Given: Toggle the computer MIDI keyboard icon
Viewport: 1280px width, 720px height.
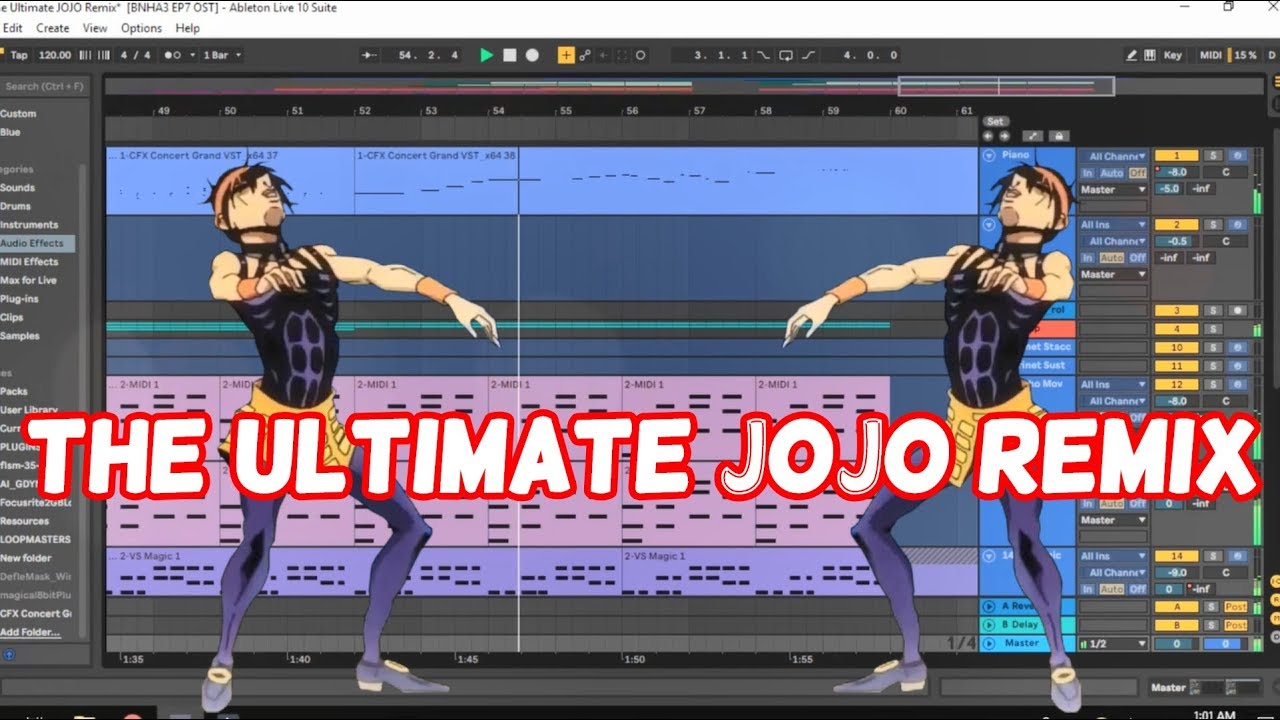Looking at the screenshot, I should coord(1150,55).
